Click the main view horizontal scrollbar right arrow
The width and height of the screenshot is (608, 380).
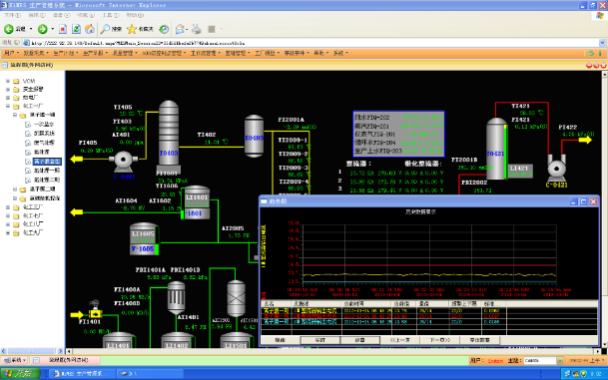click(598, 351)
